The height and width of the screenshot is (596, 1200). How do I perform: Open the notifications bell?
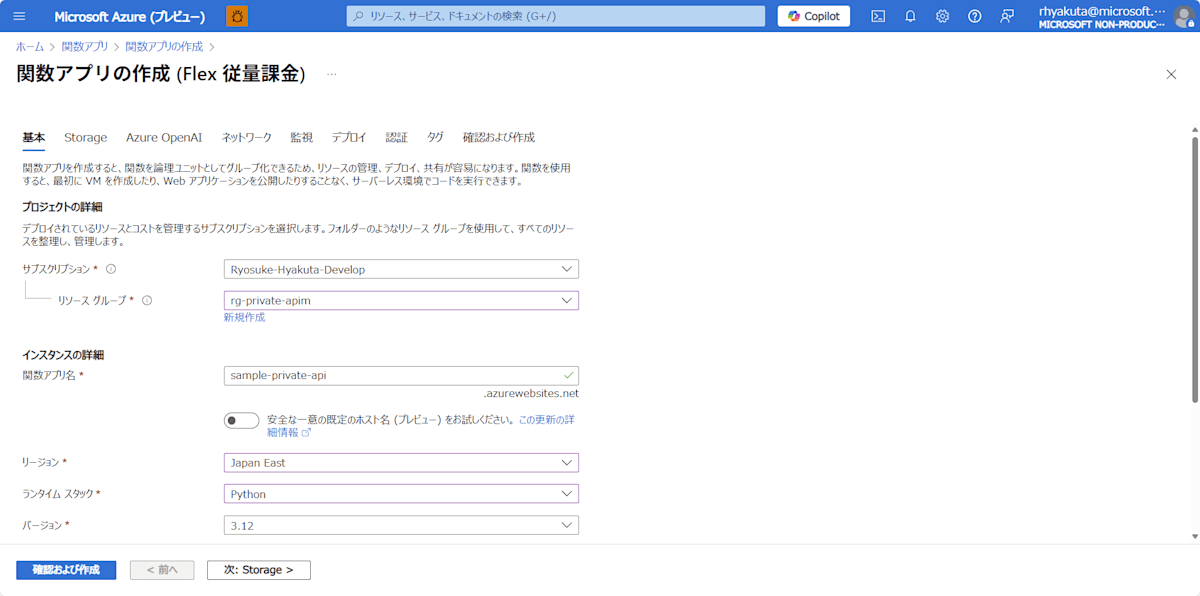tap(910, 16)
